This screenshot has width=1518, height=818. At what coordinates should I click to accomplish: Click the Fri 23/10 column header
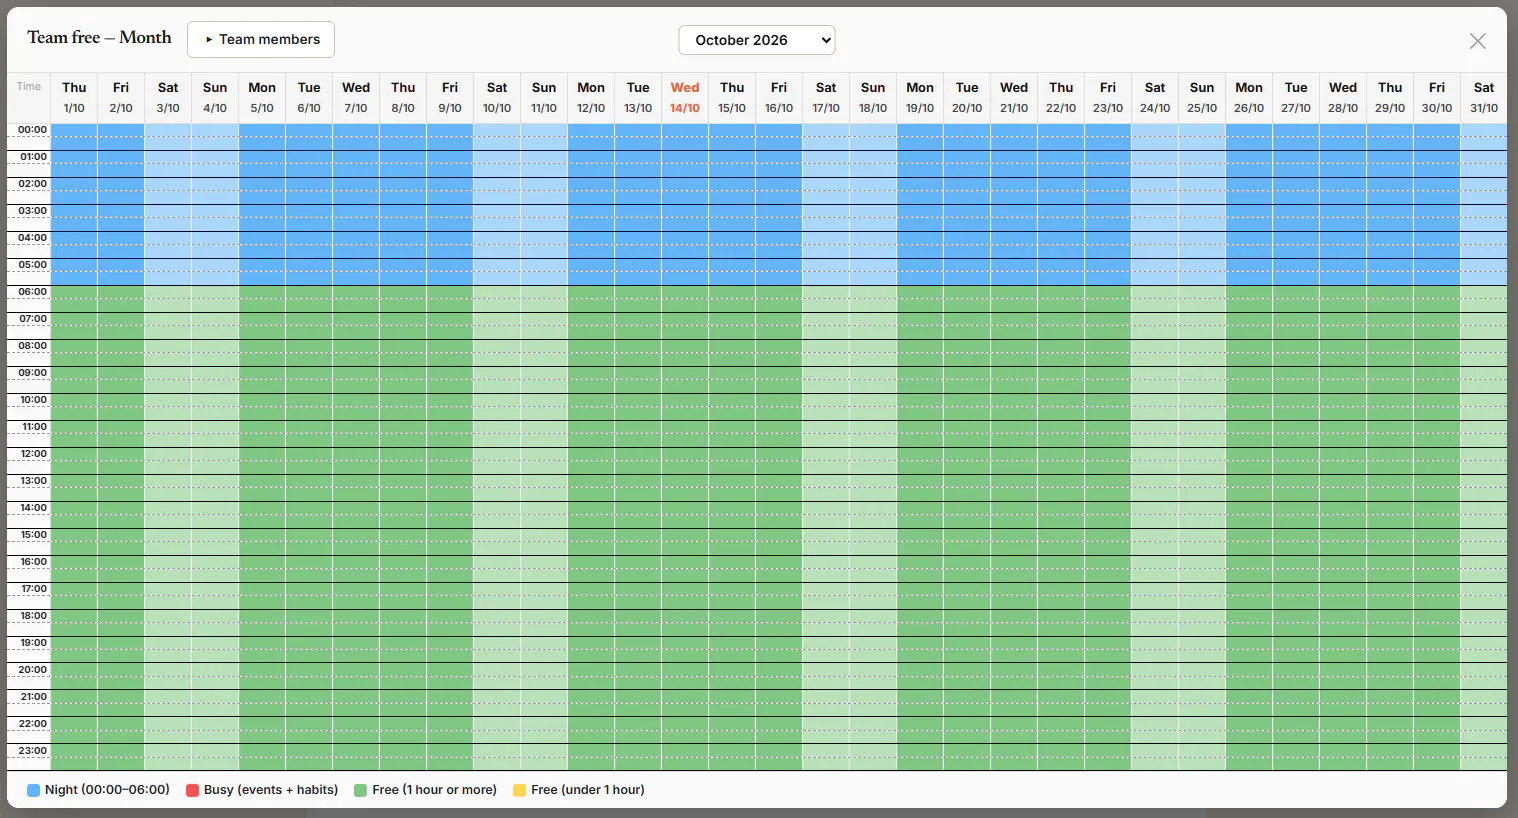(x=1108, y=98)
